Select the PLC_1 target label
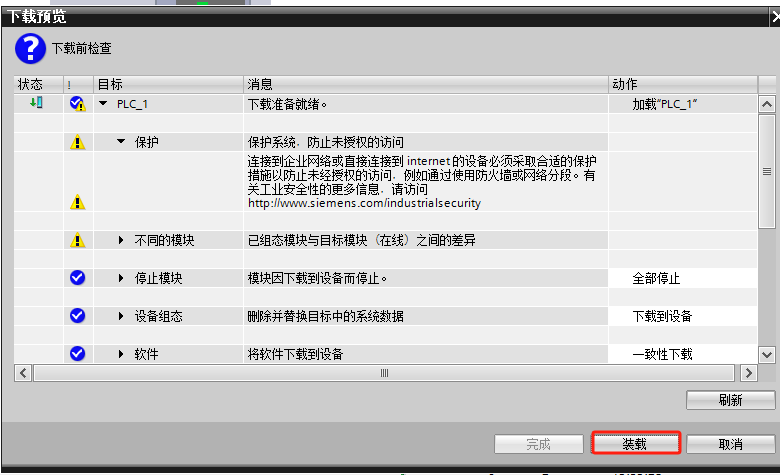The width and height of the screenshot is (780, 475). (x=132, y=104)
